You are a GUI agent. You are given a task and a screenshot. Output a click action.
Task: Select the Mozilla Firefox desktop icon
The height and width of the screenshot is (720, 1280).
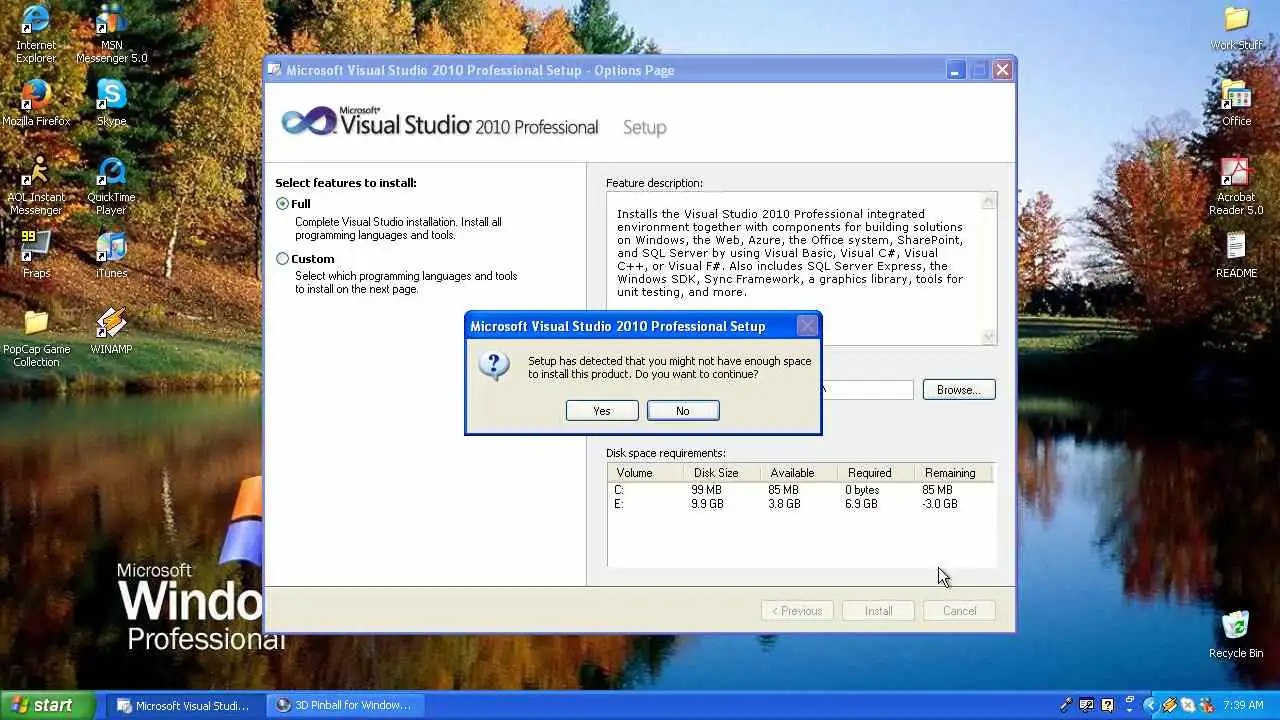coord(36,102)
